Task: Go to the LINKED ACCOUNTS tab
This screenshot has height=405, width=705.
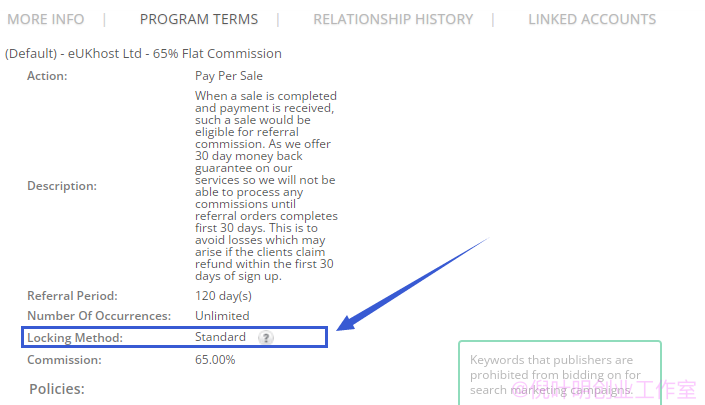Action: click(592, 19)
